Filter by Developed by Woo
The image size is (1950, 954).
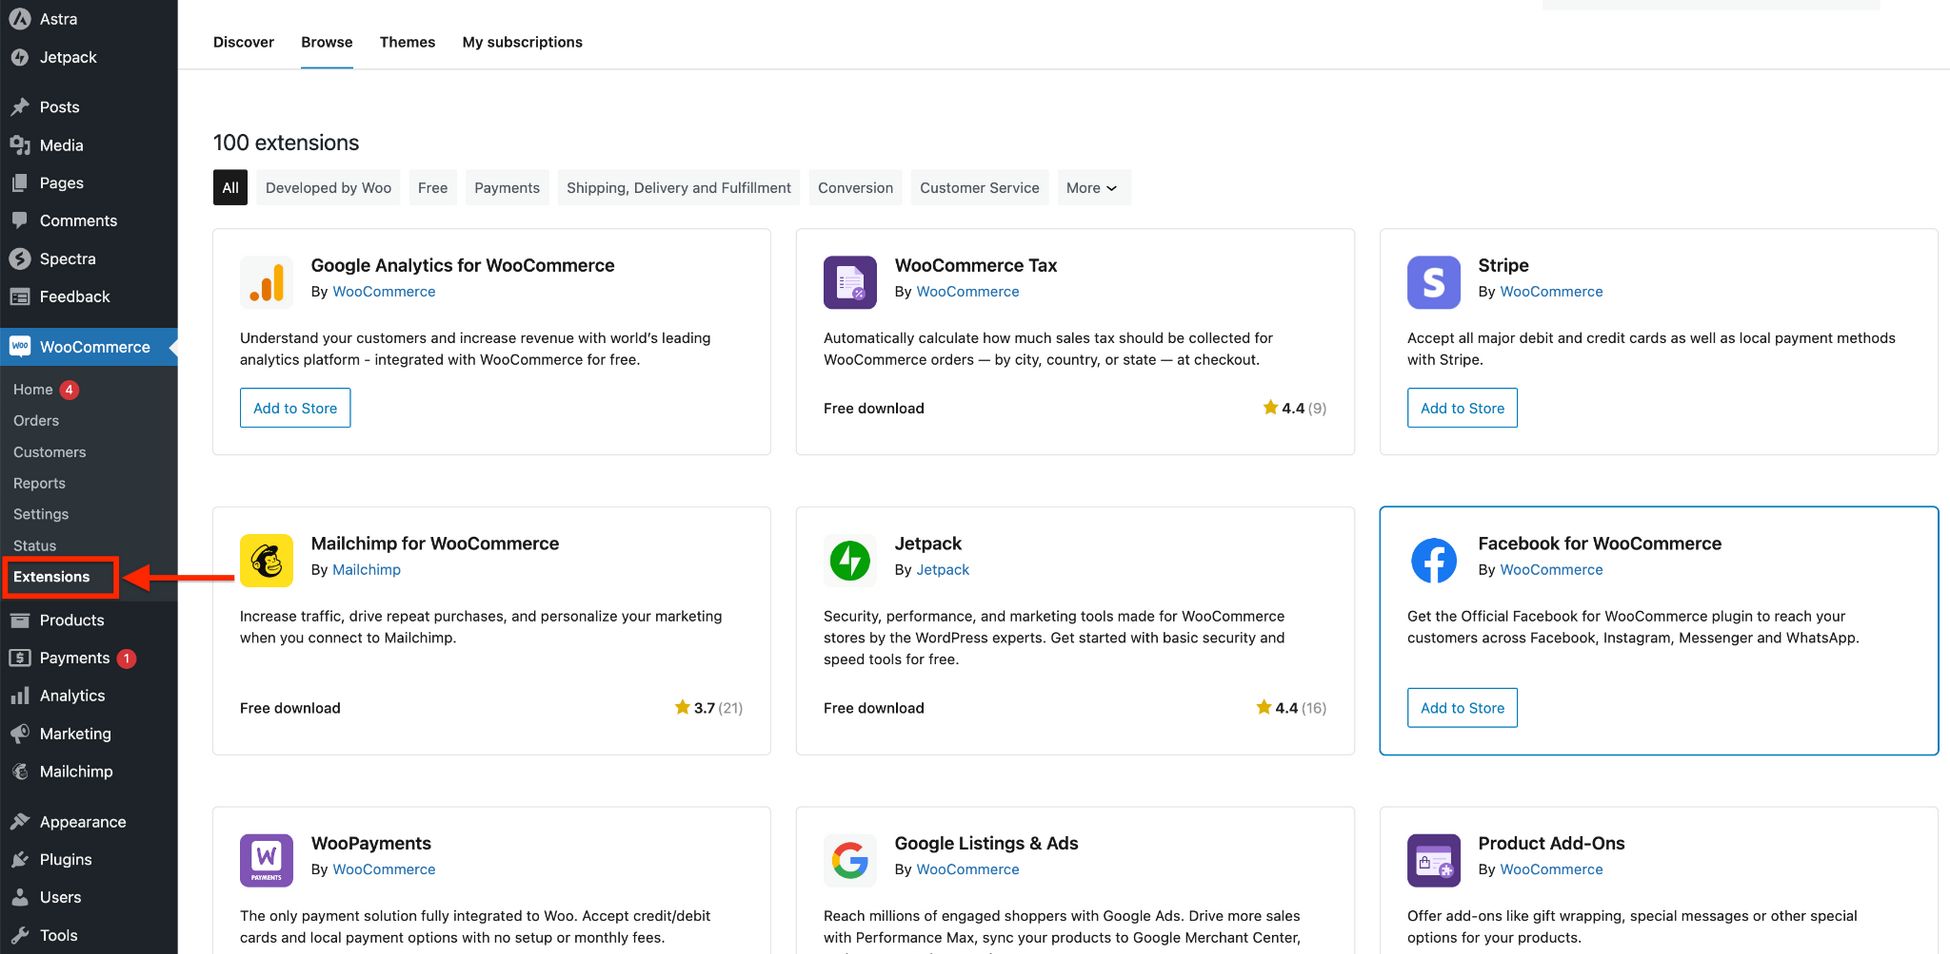click(328, 188)
